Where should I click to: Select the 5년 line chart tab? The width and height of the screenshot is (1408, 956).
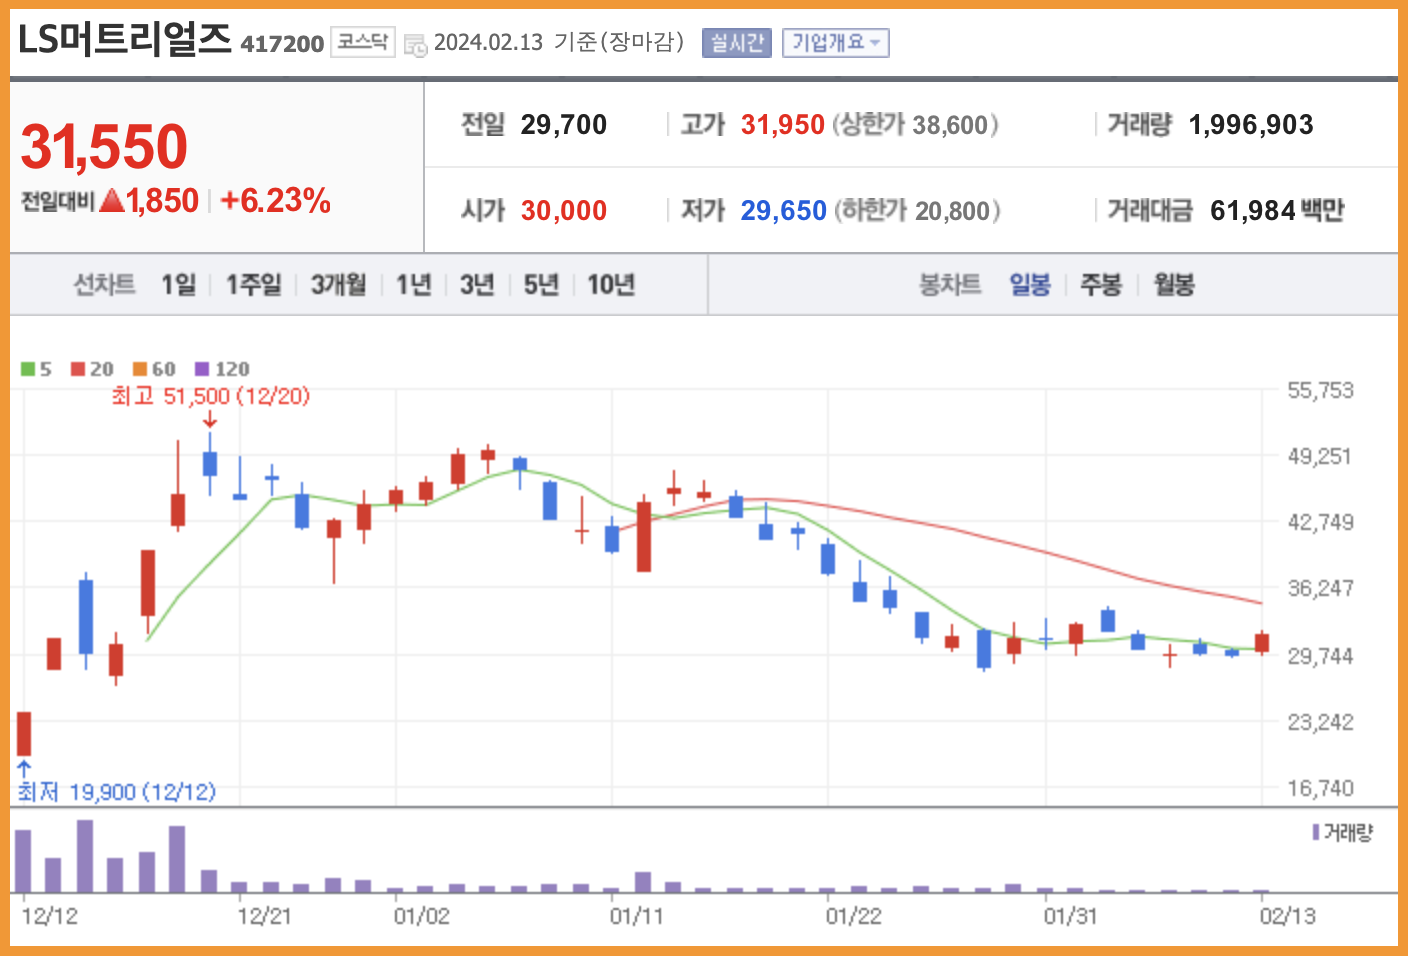[541, 285]
